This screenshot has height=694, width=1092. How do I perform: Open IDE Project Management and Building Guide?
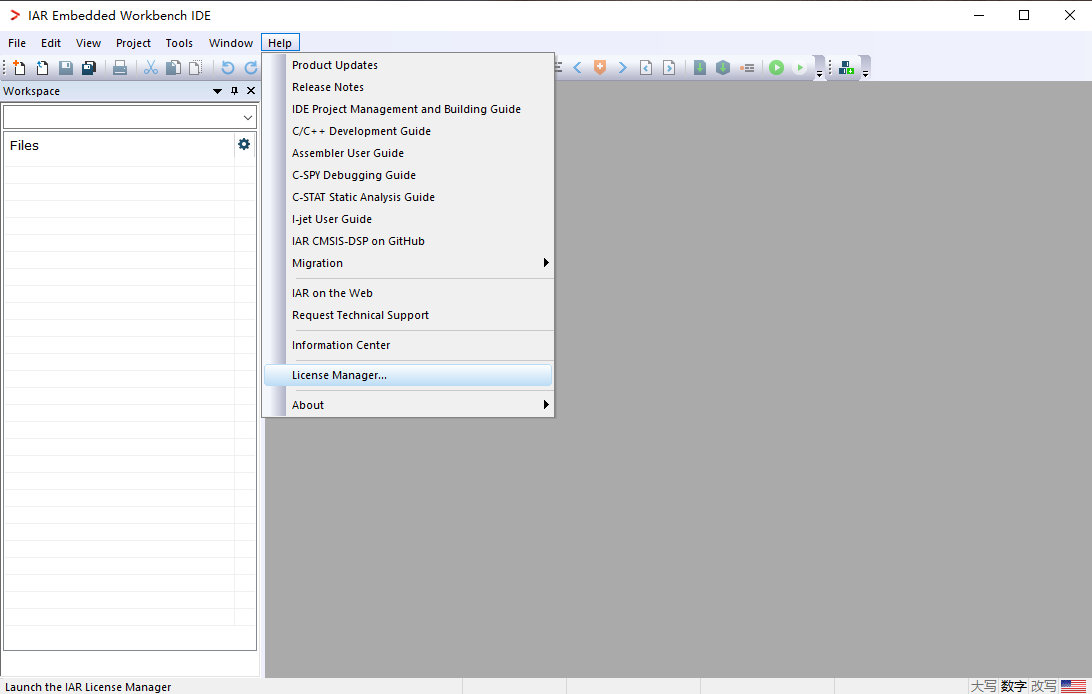tap(408, 109)
